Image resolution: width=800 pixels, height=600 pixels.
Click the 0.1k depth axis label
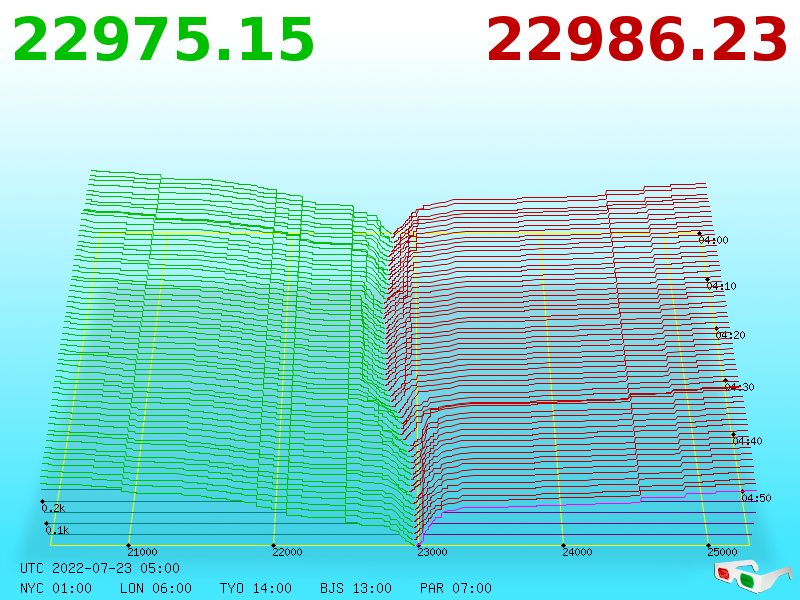(57, 530)
